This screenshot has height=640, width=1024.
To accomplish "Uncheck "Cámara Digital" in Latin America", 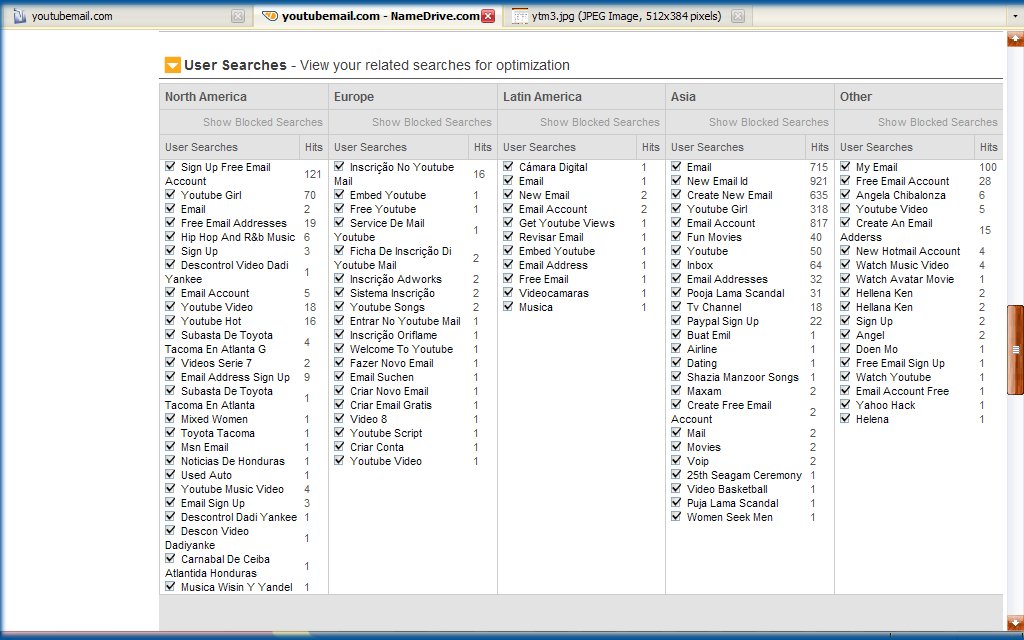I will pyautogui.click(x=509, y=166).
